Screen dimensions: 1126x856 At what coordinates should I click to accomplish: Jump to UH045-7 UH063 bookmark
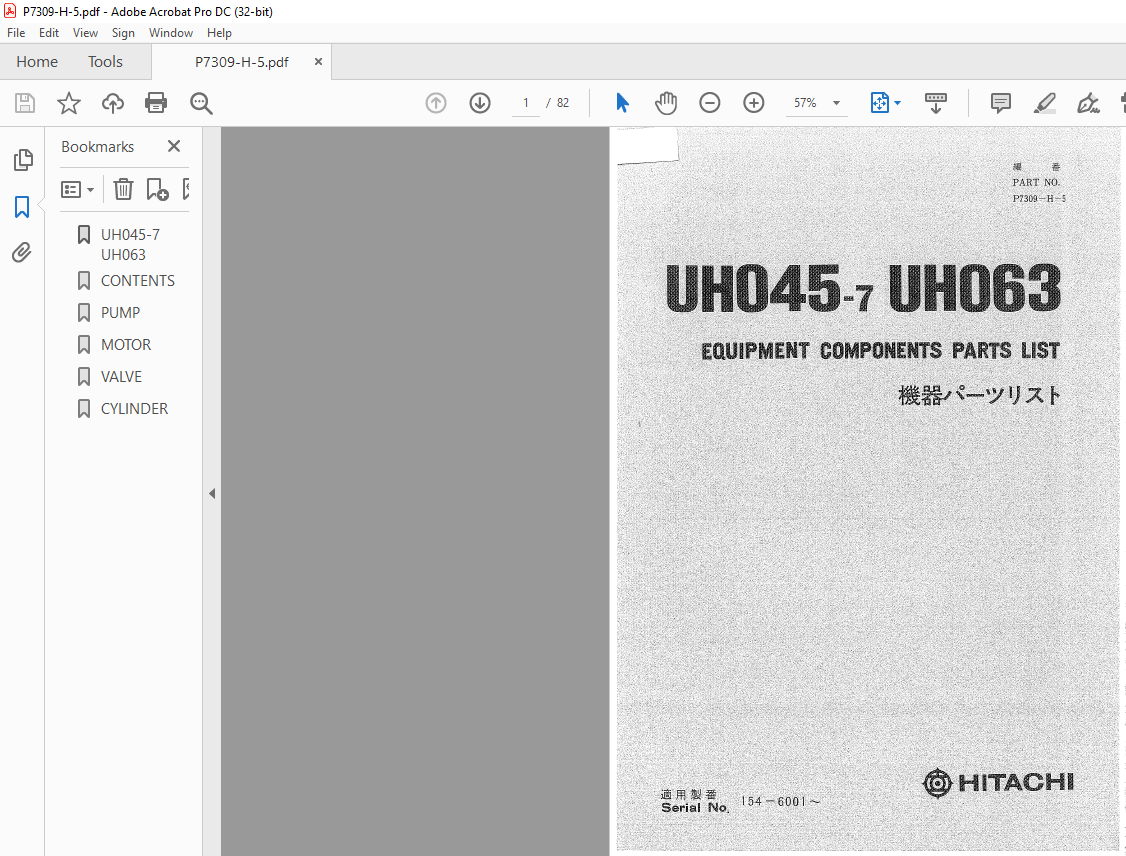(130, 245)
